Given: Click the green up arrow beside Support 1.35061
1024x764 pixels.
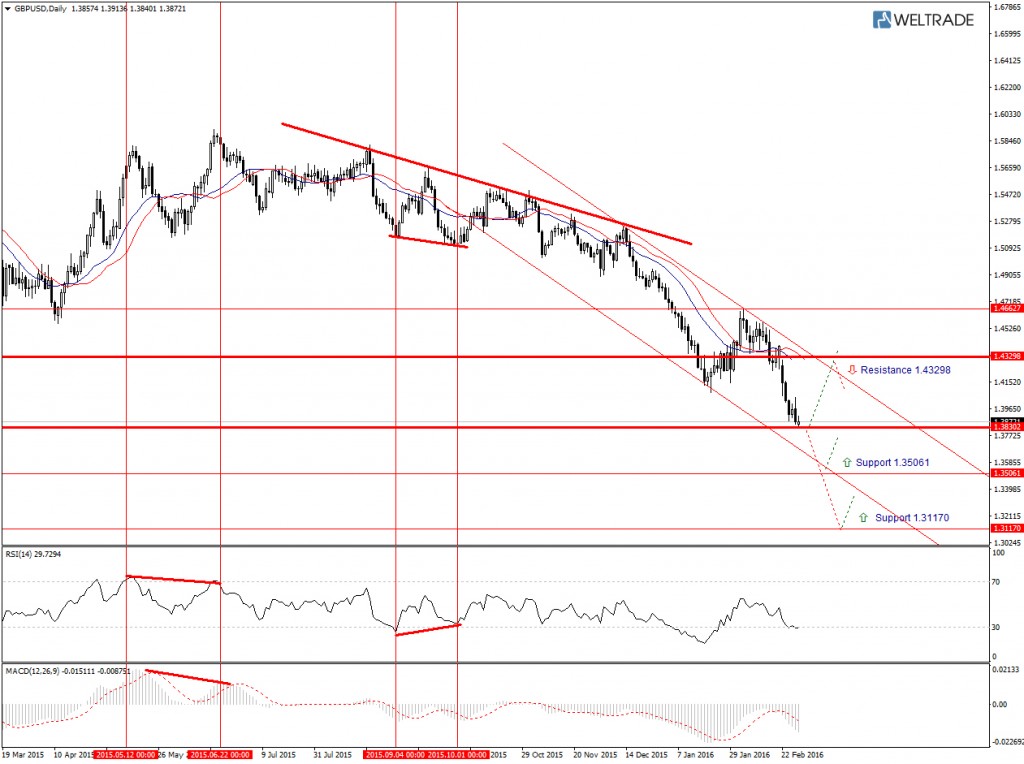Looking at the screenshot, I should pyautogui.click(x=847, y=462).
